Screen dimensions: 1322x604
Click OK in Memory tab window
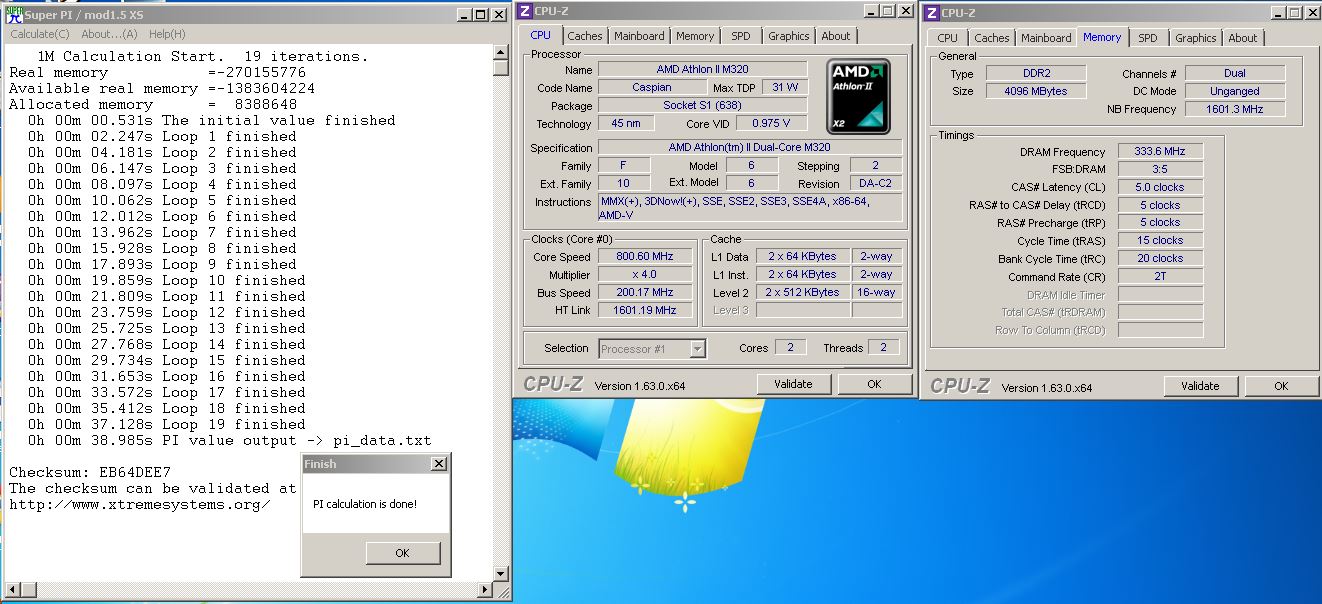(x=1281, y=386)
